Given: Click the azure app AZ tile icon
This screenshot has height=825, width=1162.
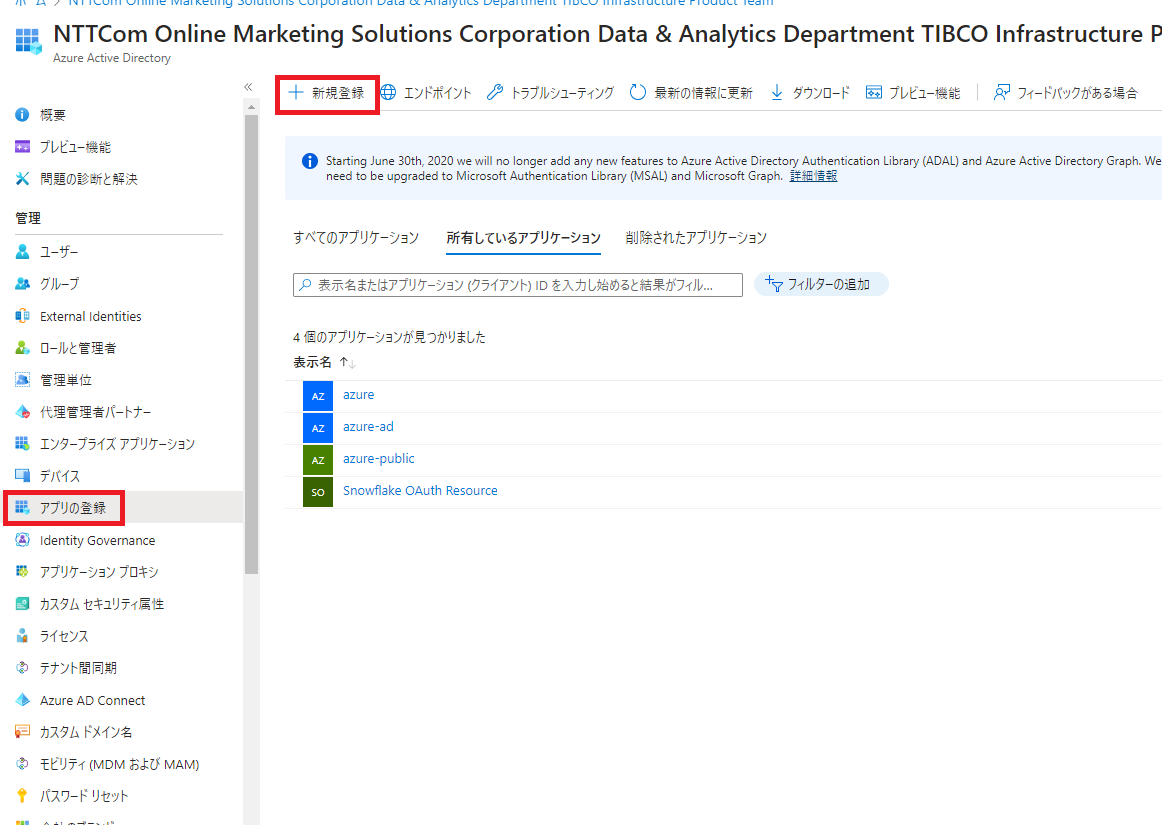Looking at the screenshot, I should [x=318, y=396].
